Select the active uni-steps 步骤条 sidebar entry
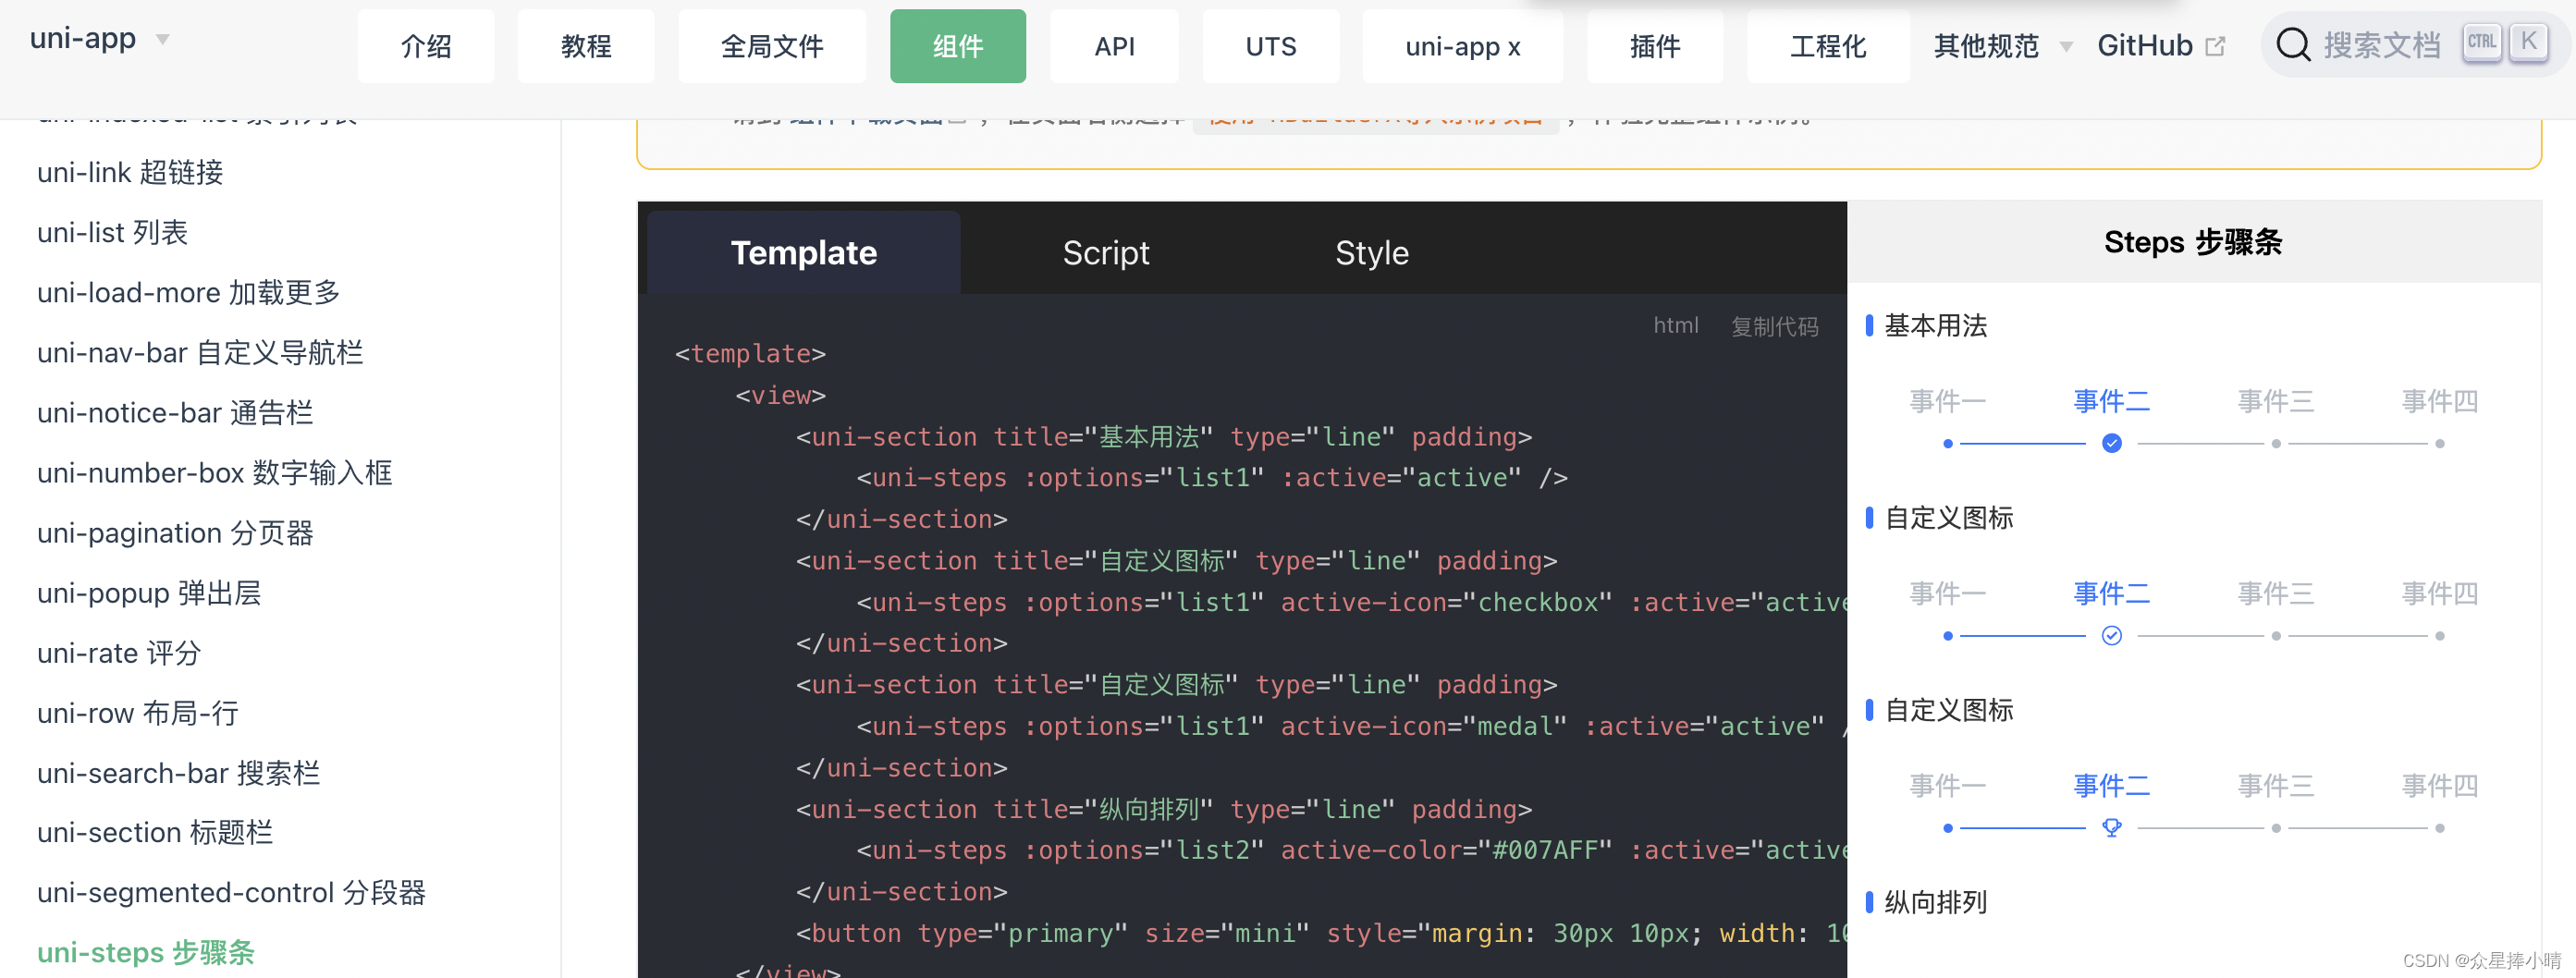Viewport: 2576px width, 978px height. (x=146, y=952)
